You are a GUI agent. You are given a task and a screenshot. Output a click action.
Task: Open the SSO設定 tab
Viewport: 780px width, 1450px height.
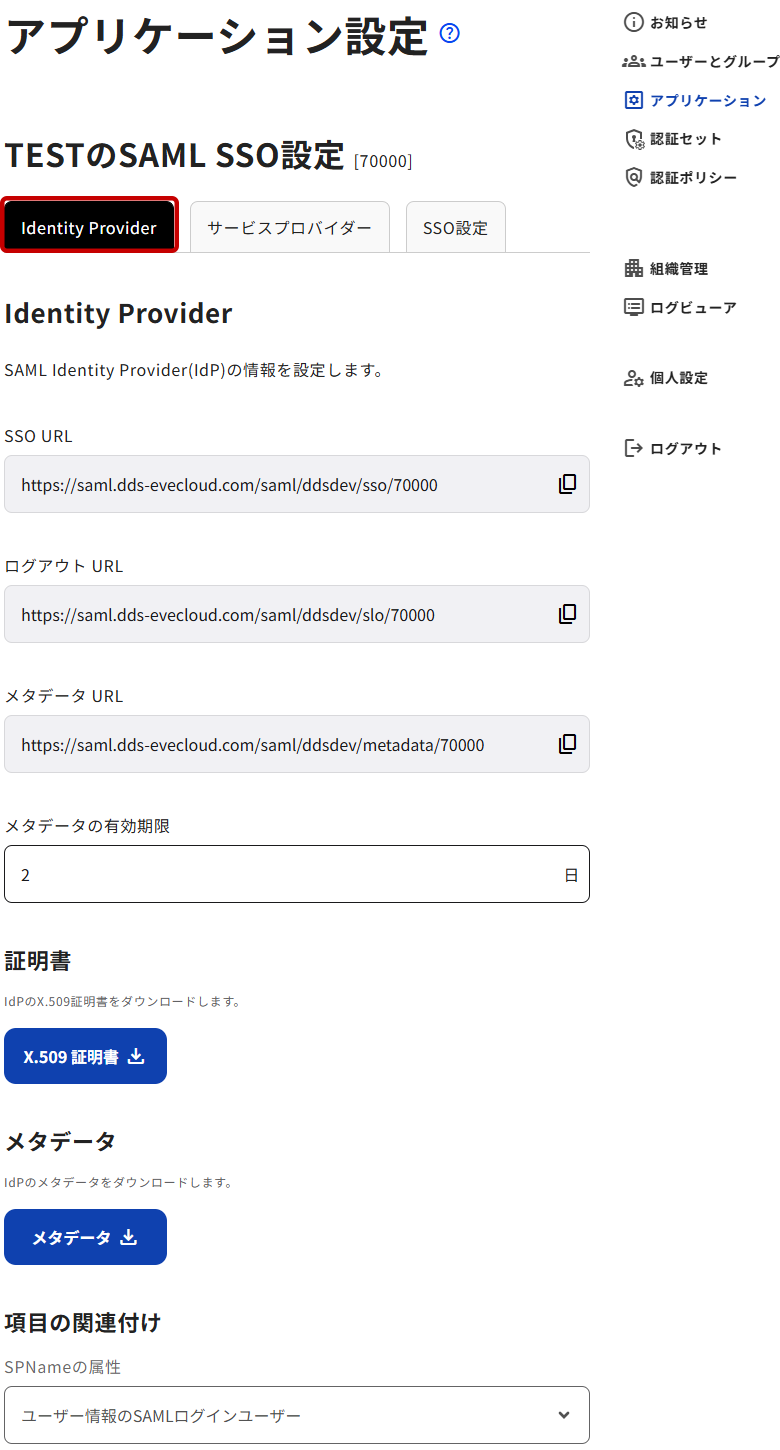coord(455,227)
